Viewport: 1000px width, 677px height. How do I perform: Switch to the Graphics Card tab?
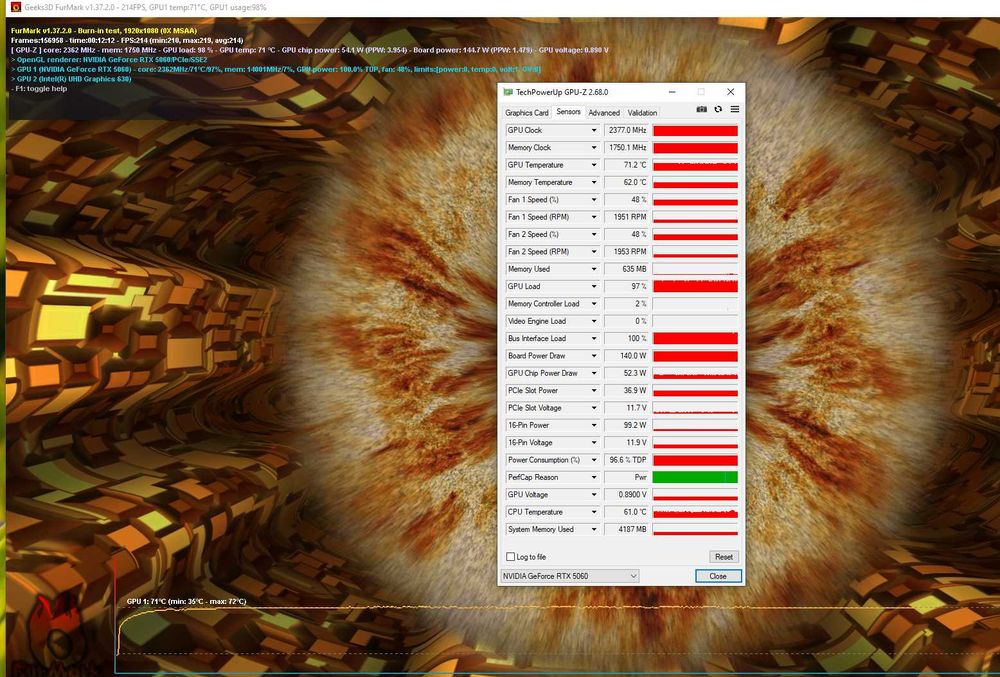coord(527,113)
